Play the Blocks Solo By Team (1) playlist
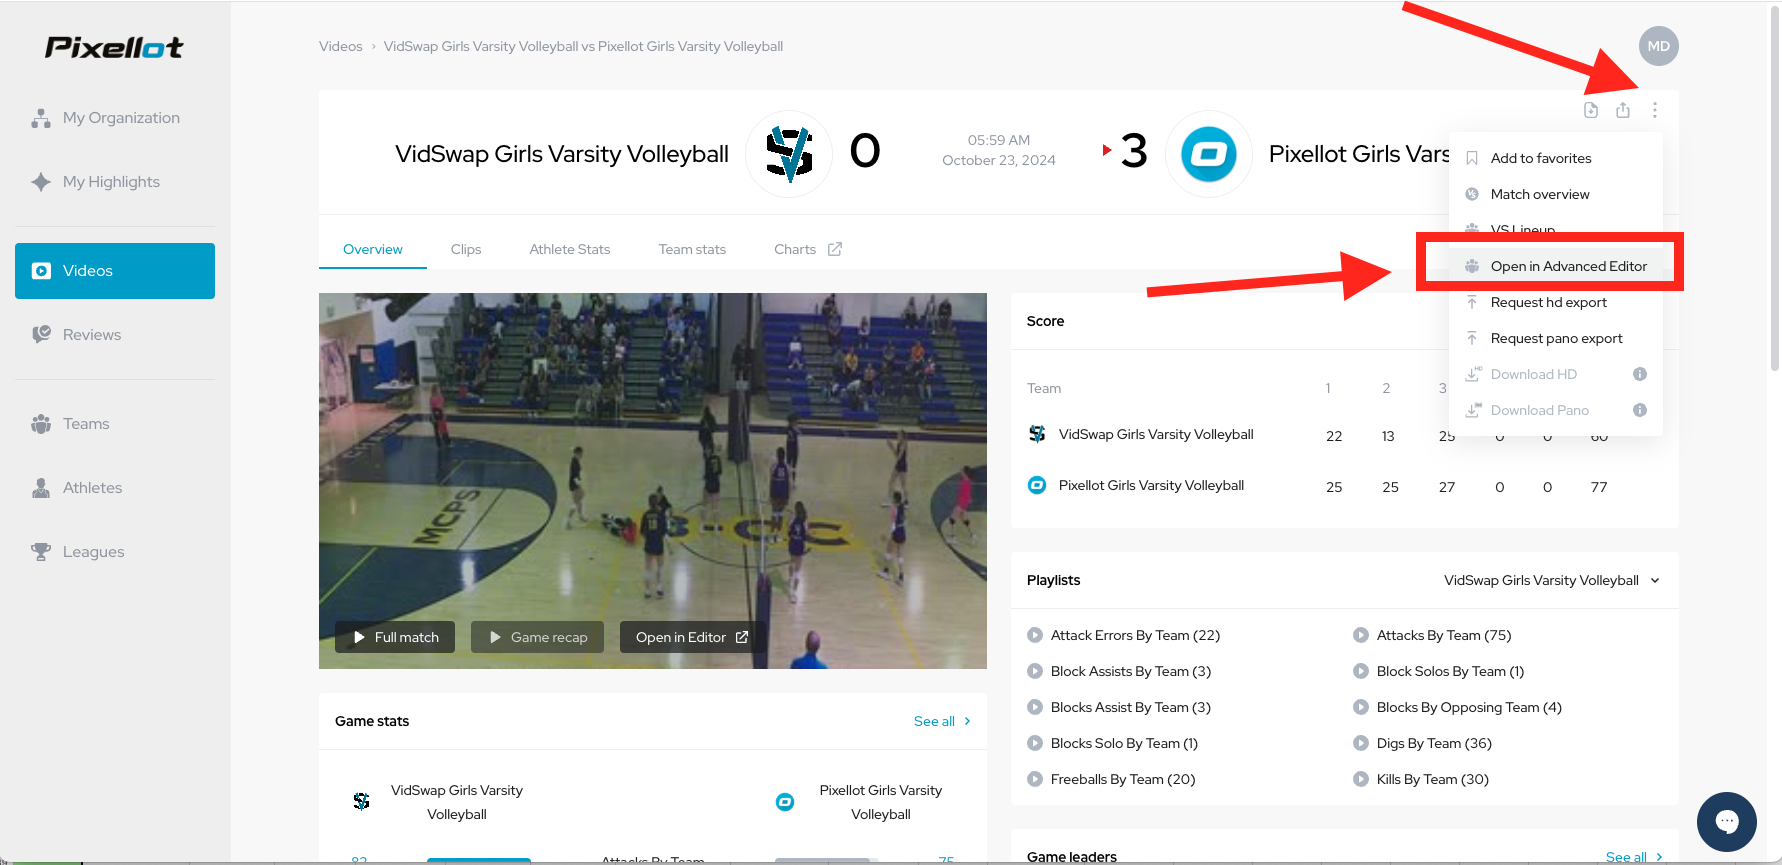Screen dimensions: 1782x865 point(1113,743)
